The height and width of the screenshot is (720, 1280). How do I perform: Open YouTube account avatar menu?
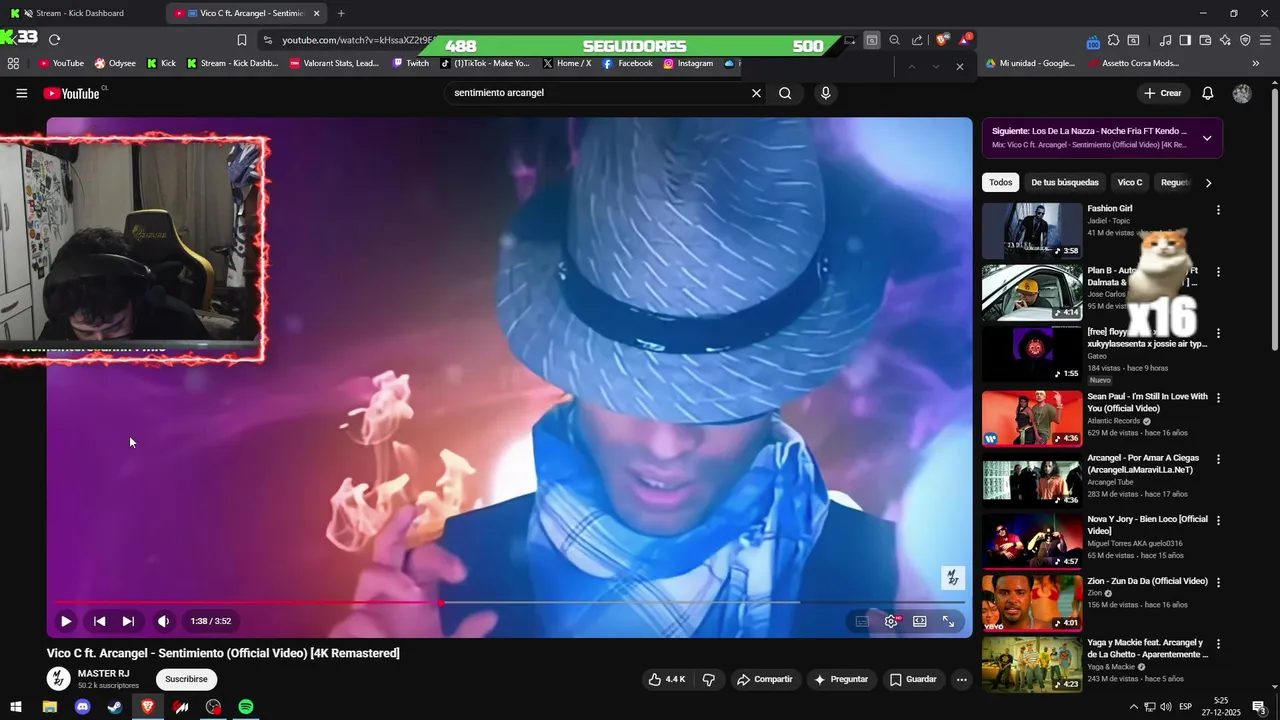(x=1242, y=93)
